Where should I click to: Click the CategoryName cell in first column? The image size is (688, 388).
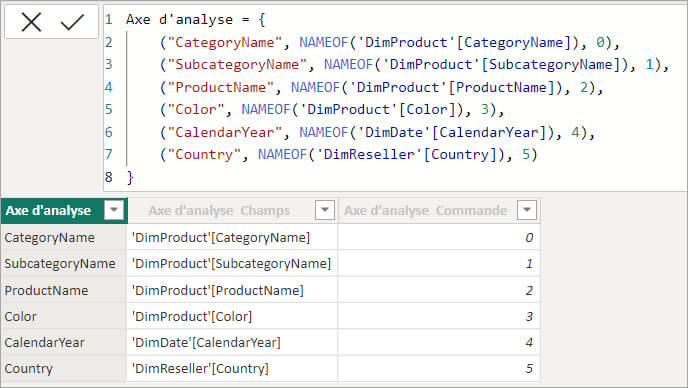click(64, 237)
